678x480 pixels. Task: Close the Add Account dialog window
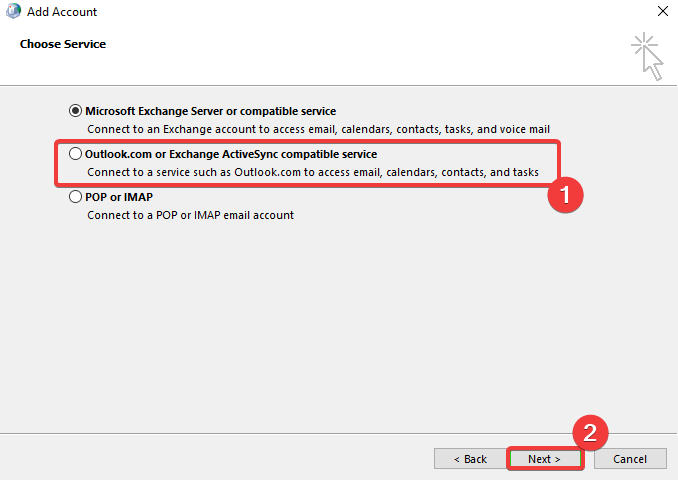pos(662,11)
